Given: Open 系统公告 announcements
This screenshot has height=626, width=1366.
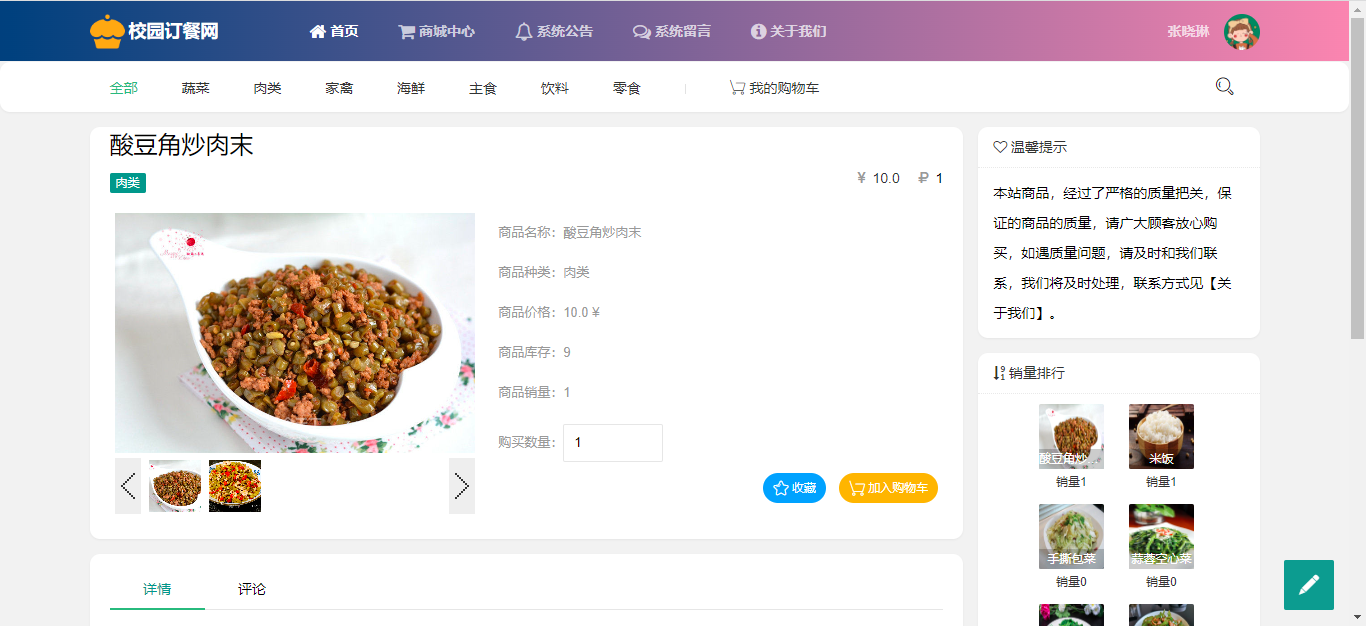Looking at the screenshot, I should click(x=554, y=31).
